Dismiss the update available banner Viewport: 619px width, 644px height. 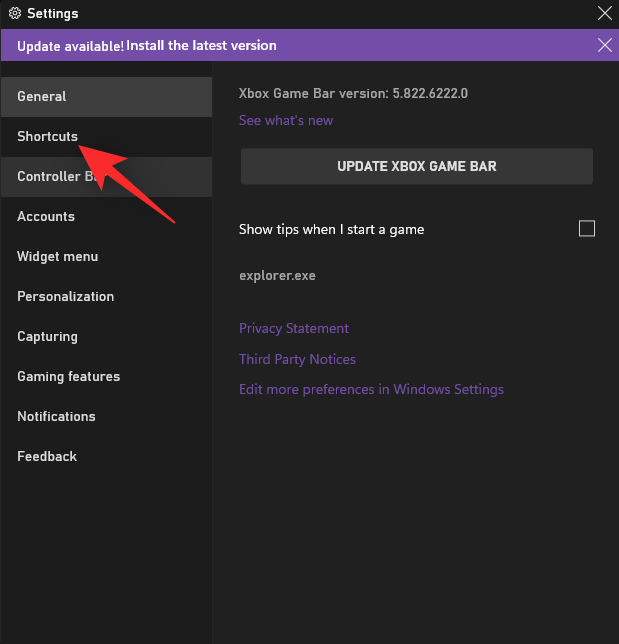tap(605, 45)
